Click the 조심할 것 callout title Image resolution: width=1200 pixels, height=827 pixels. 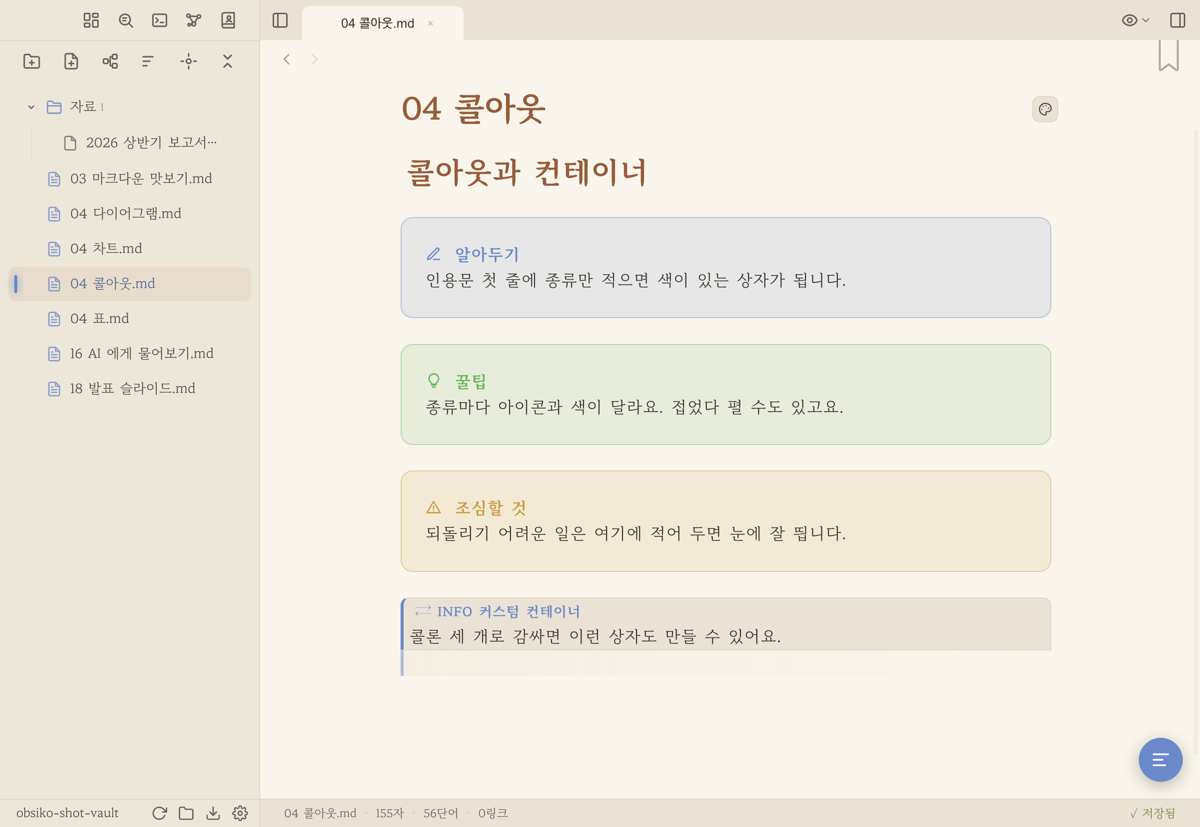click(490, 507)
